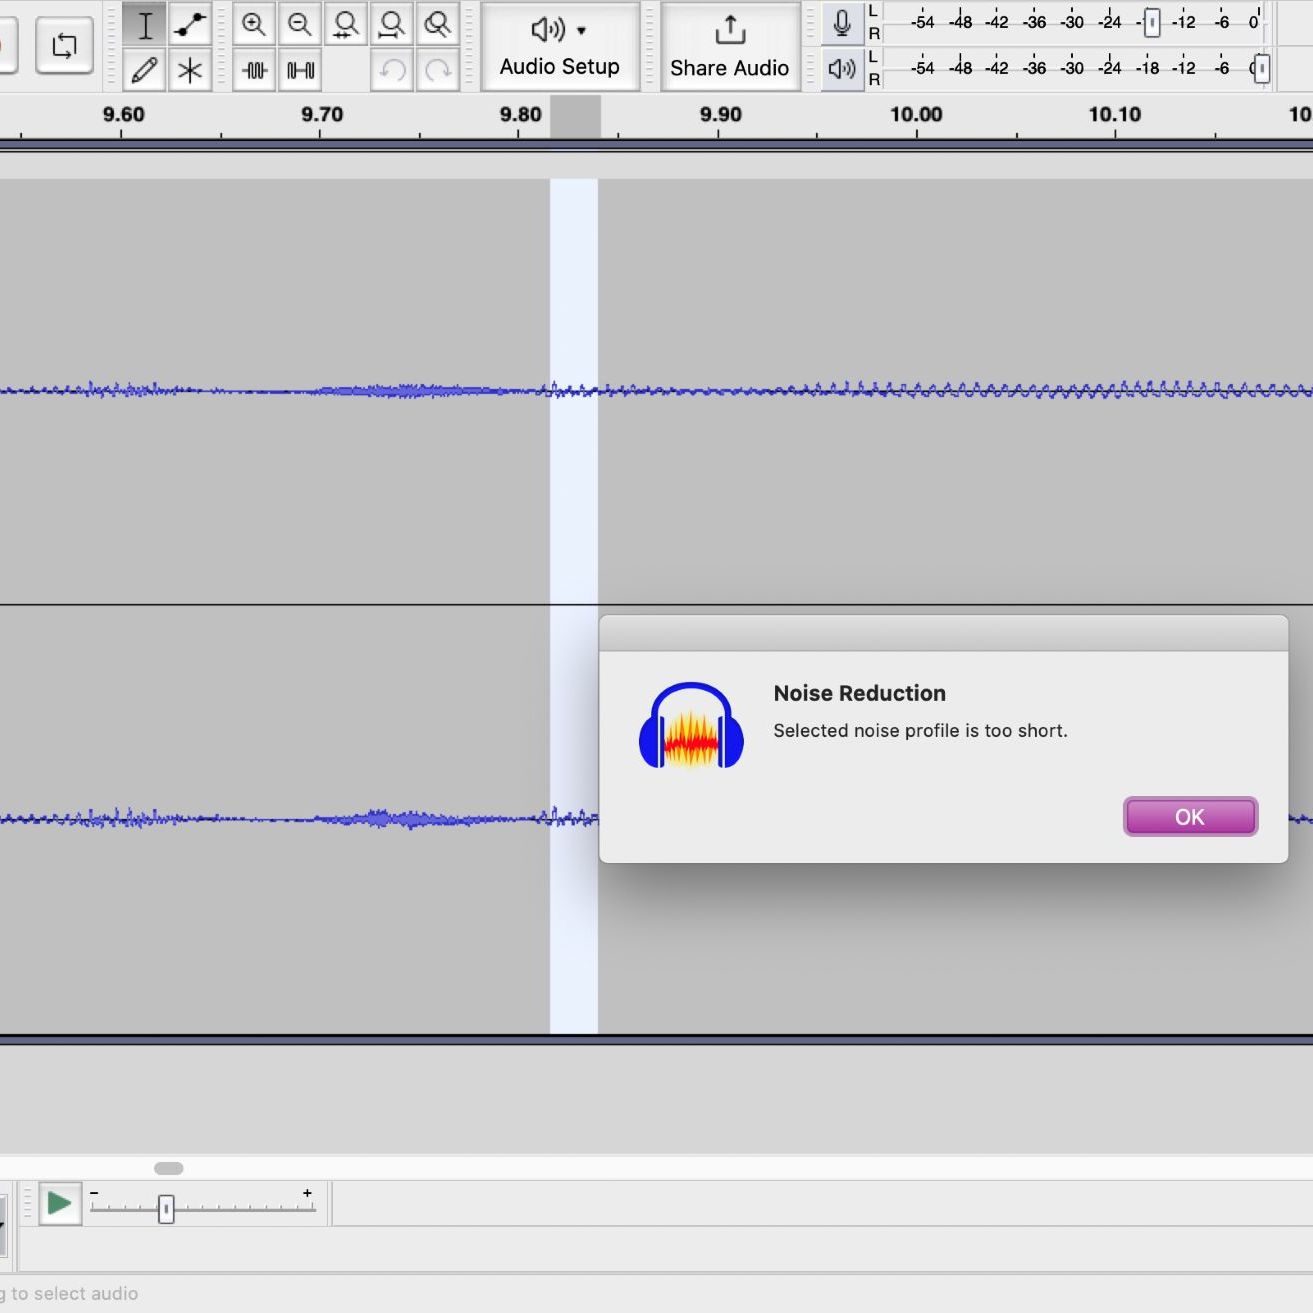This screenshot has height=1313, width=1313.
Task: Click the record meter microphone icon
Action: point(842,23)
